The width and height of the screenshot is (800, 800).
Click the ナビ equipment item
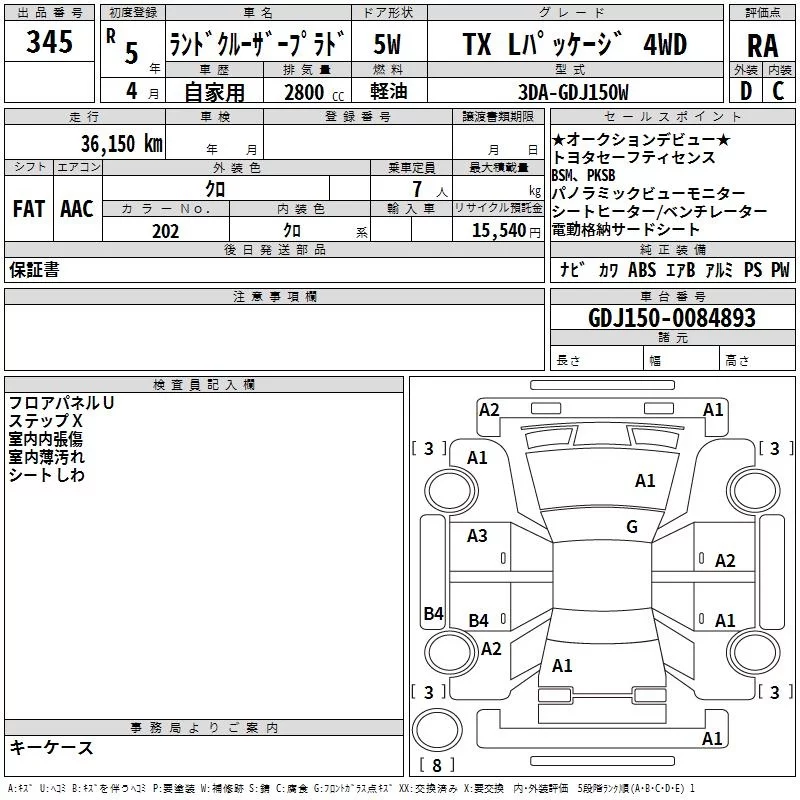571,270
